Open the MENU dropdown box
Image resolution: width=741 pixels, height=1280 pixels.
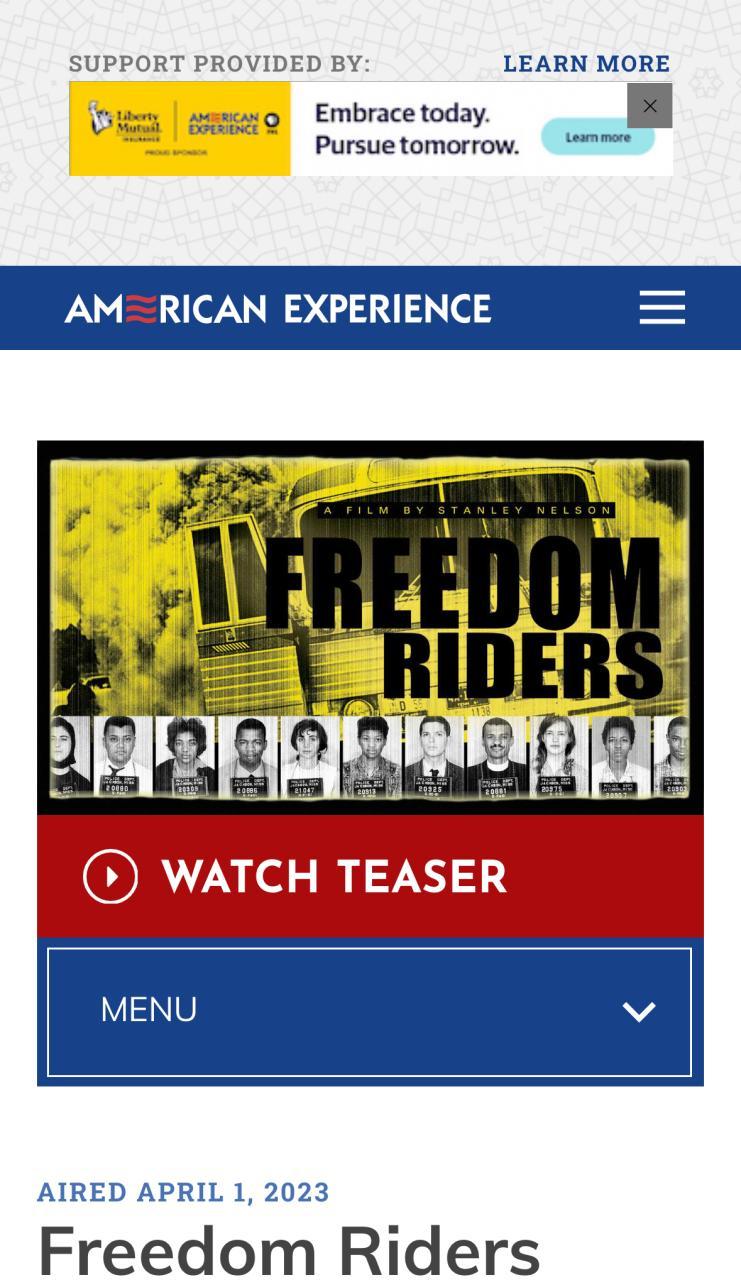[x=369, y=1012]
